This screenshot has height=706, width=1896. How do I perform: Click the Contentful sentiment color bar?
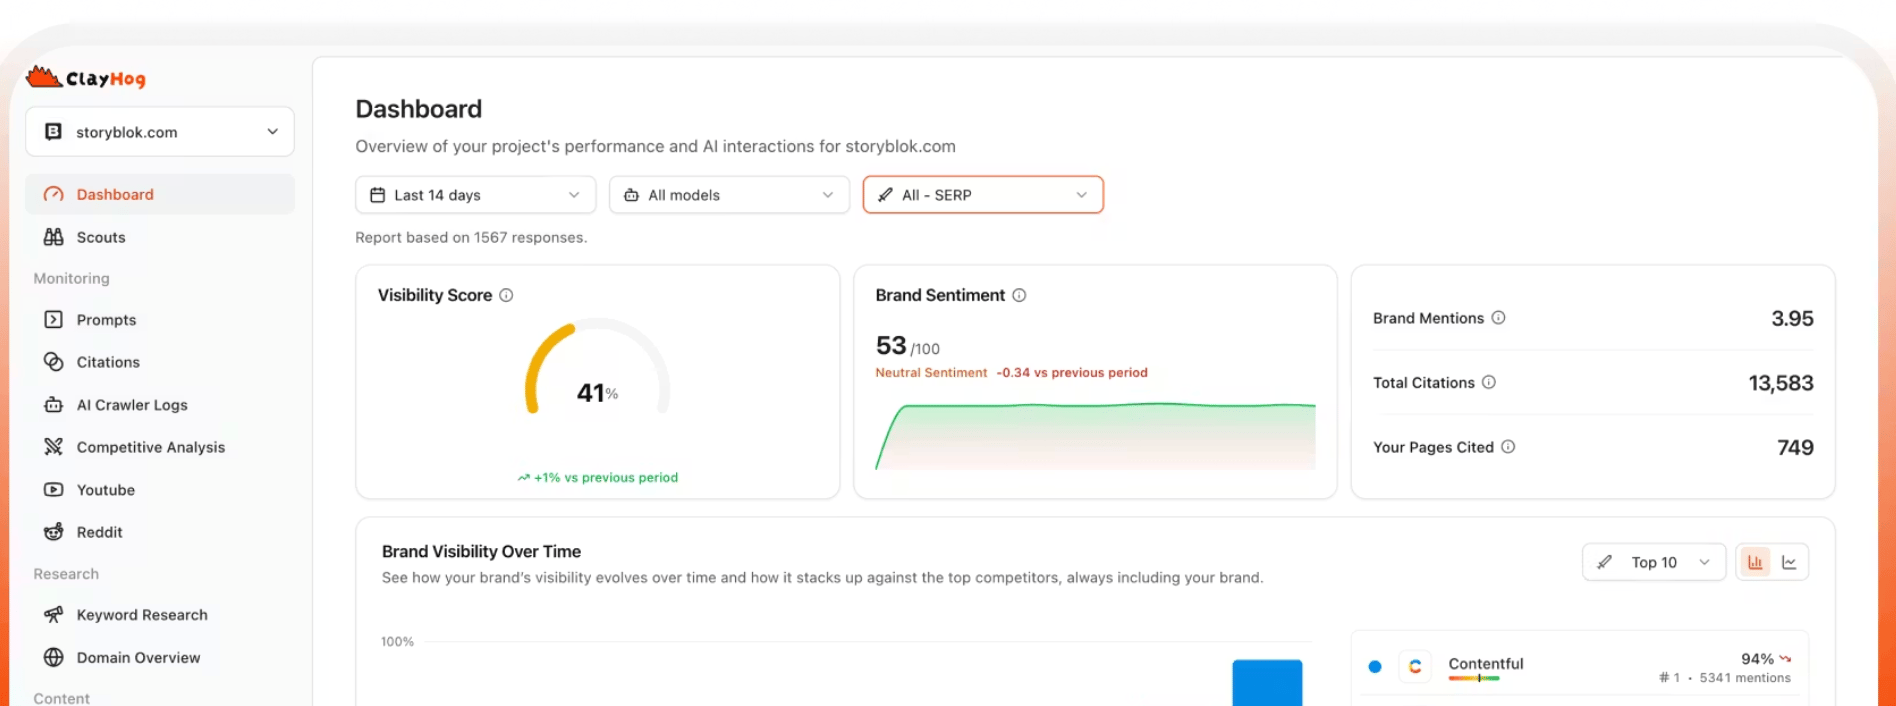(1474, 679)
